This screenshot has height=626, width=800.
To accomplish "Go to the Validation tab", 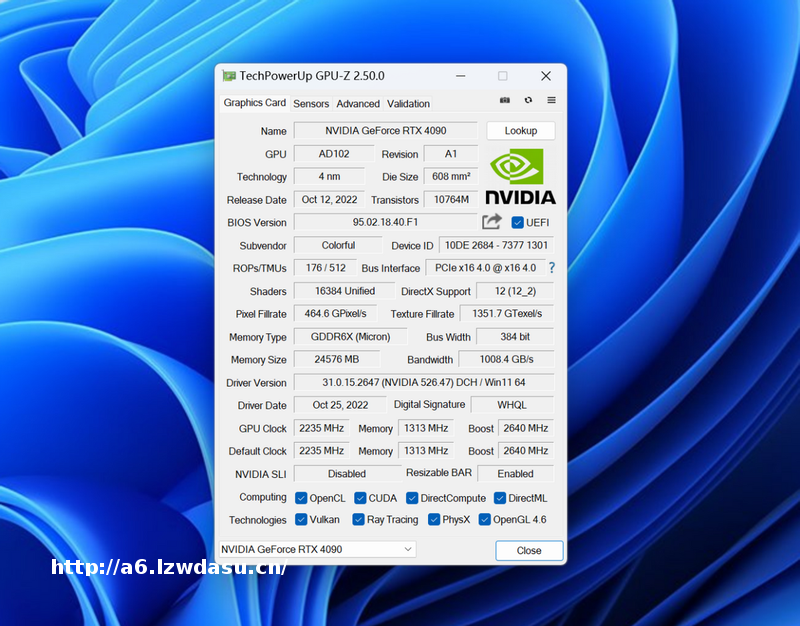I will 408,104.
